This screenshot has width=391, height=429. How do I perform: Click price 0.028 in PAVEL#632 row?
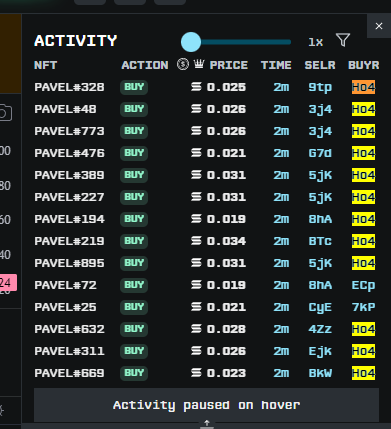226,329
